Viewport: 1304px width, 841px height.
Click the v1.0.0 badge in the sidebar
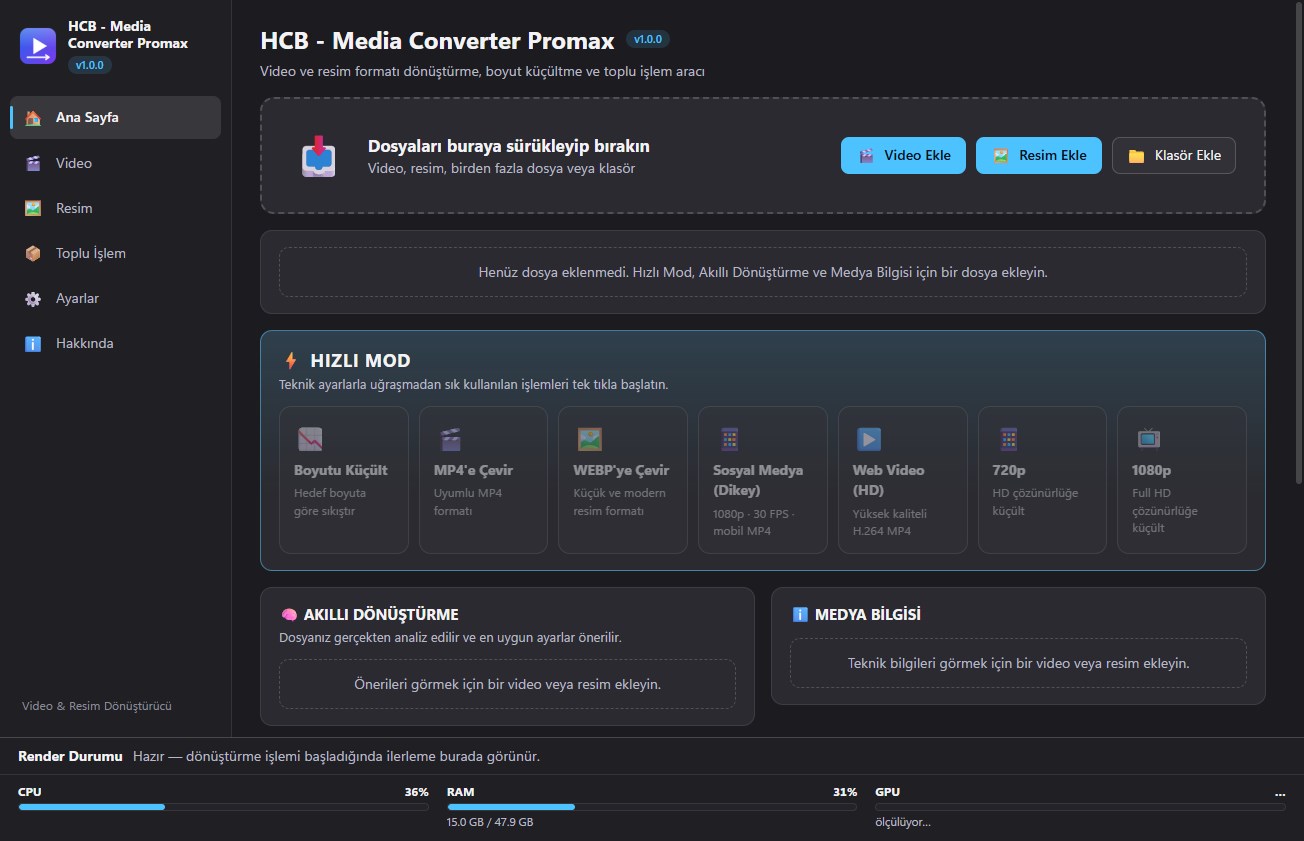[90, 65]
